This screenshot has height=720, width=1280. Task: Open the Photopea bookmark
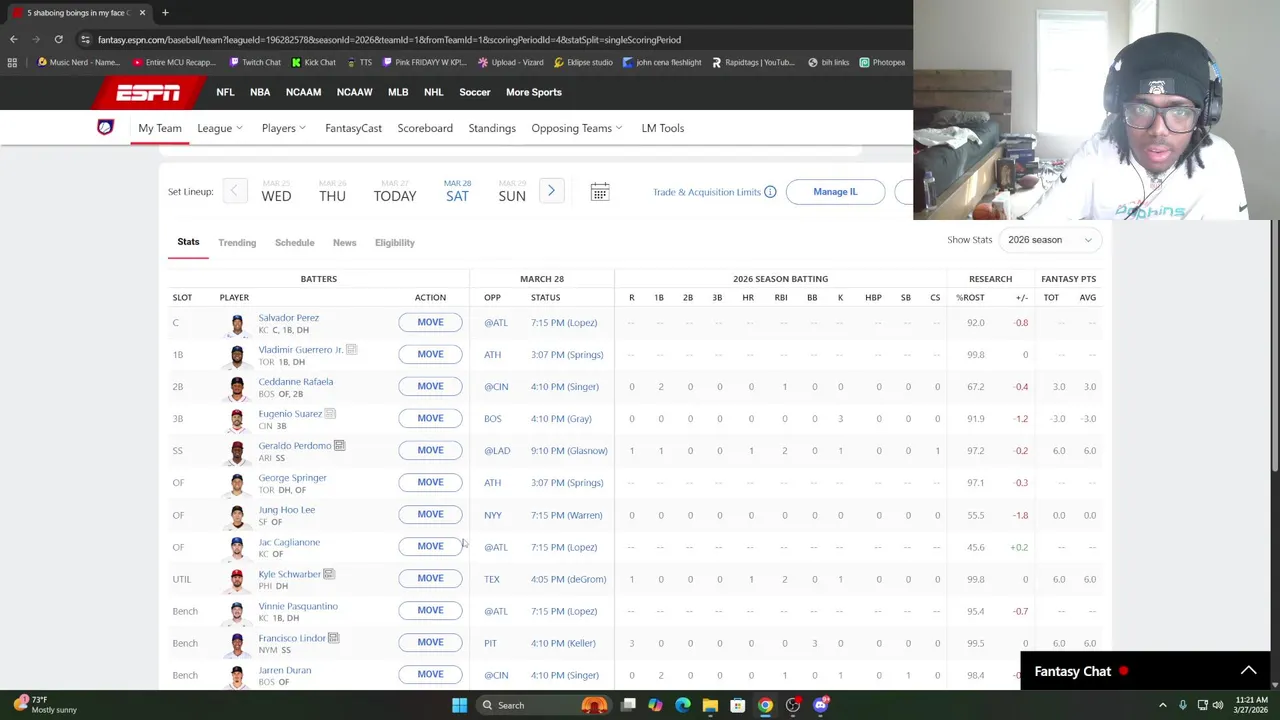tap(882, 62)
